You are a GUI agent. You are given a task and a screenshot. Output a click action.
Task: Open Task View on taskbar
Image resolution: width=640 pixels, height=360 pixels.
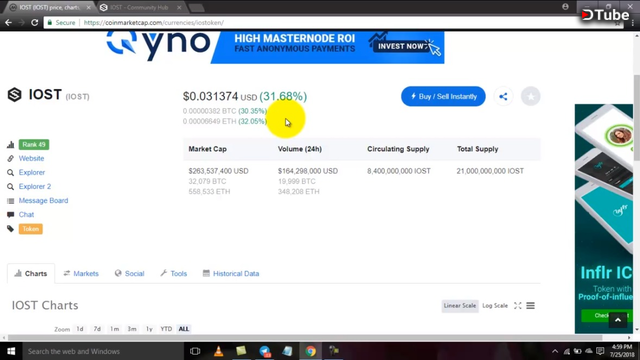tap(195, 351)
